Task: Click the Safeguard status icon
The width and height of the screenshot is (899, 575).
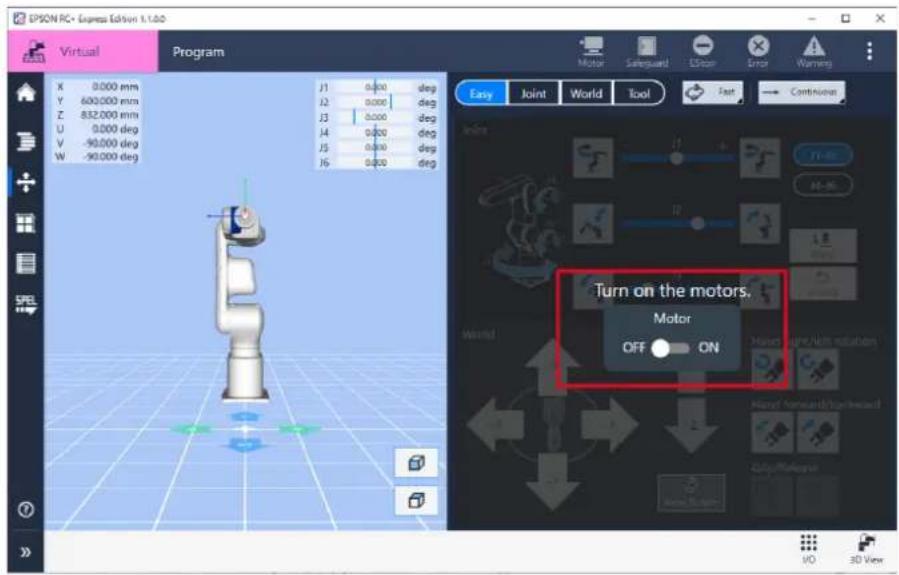Action: pyautogui.click(x=647, y=52)
